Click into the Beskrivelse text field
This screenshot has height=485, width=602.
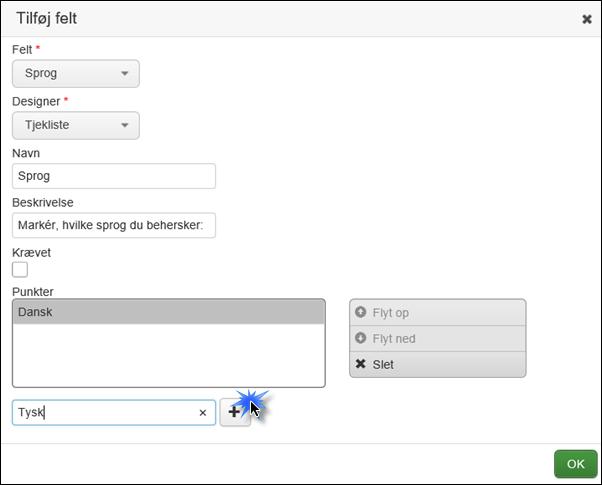tap(114, 225)
